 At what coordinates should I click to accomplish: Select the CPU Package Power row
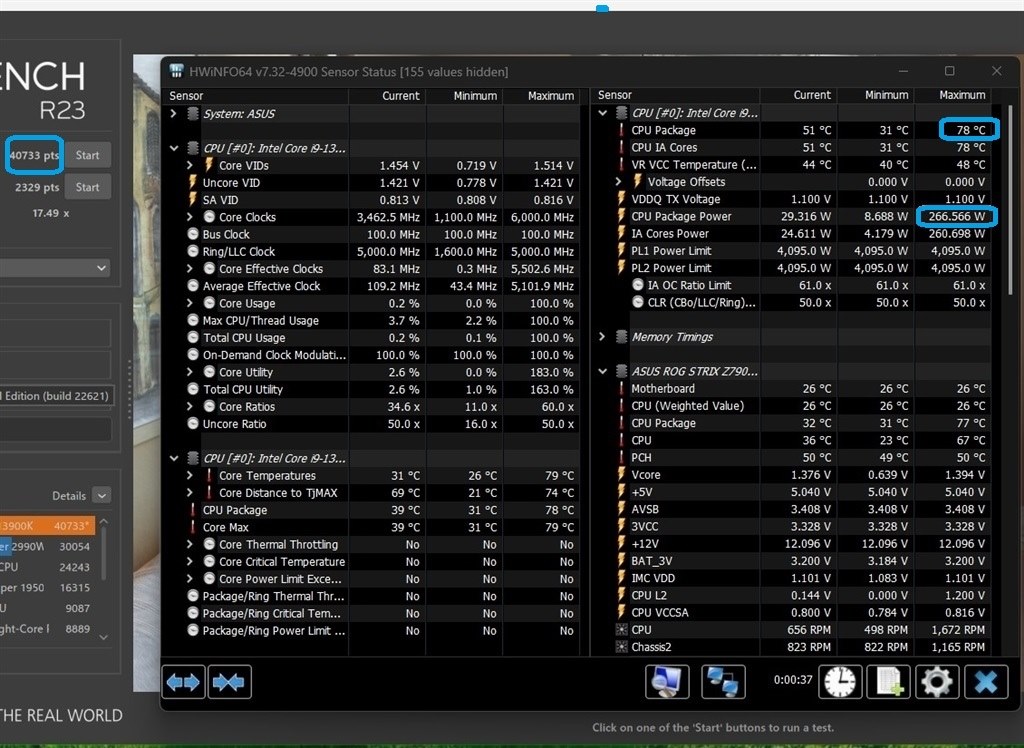[x=794, y=216]
